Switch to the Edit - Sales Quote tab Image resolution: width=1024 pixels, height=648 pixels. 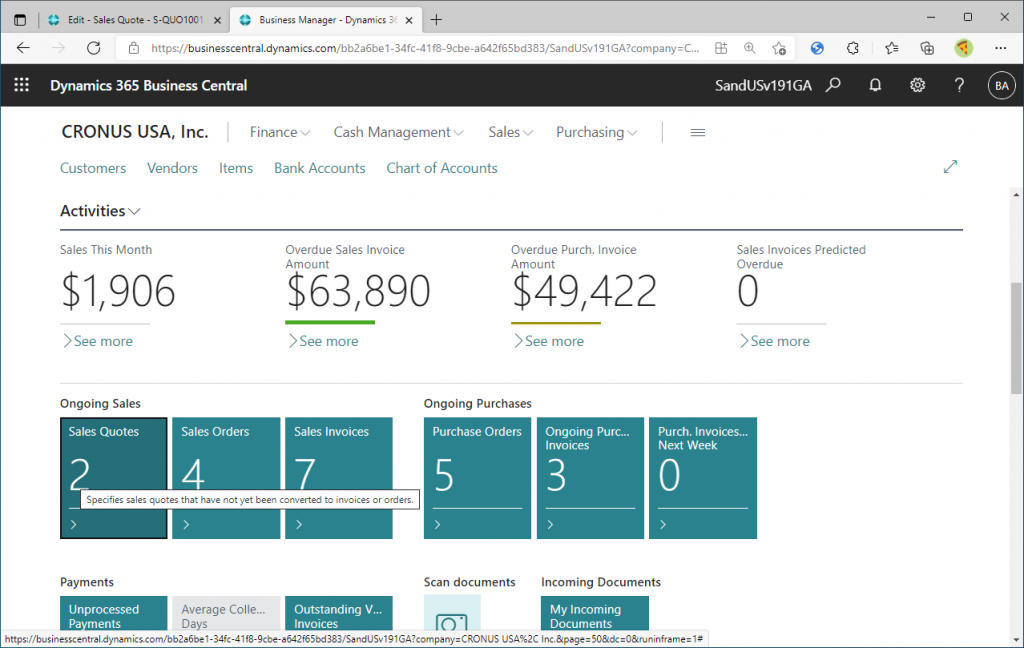pos(135,20)
